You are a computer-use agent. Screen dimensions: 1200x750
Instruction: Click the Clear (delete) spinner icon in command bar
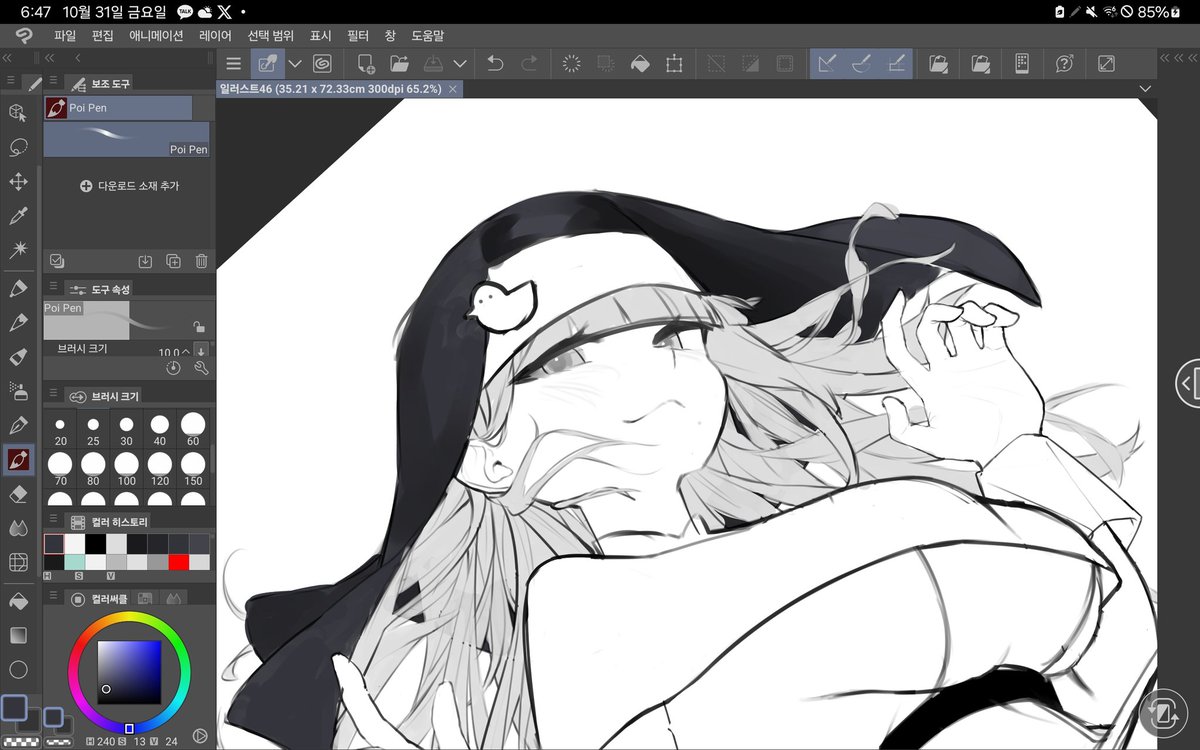[x=572, y=64]
